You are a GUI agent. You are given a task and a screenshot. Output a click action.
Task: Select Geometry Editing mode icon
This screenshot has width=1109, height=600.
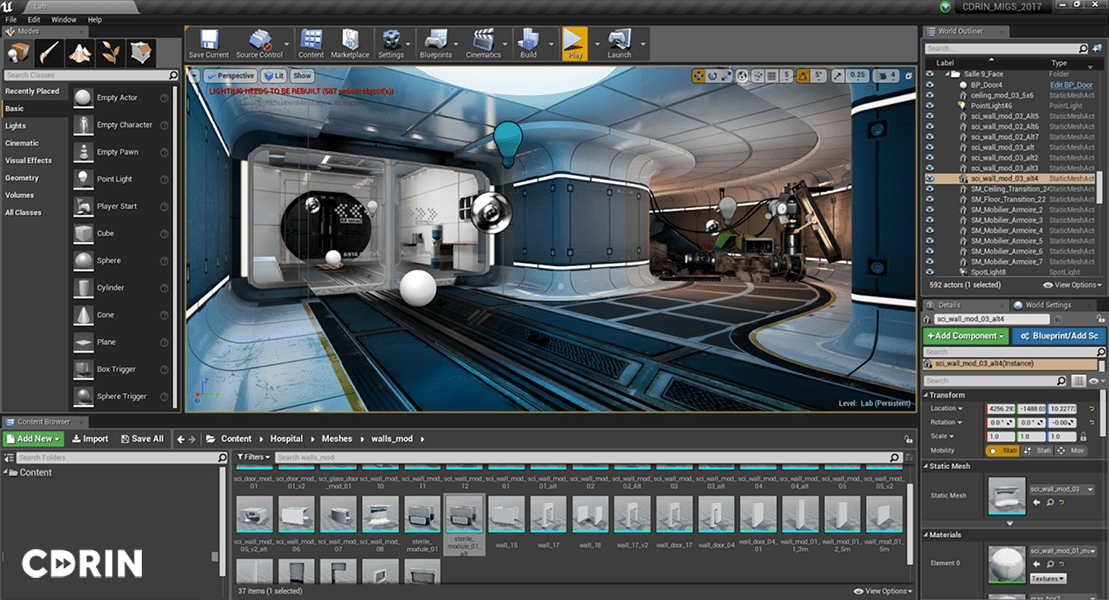141,52
